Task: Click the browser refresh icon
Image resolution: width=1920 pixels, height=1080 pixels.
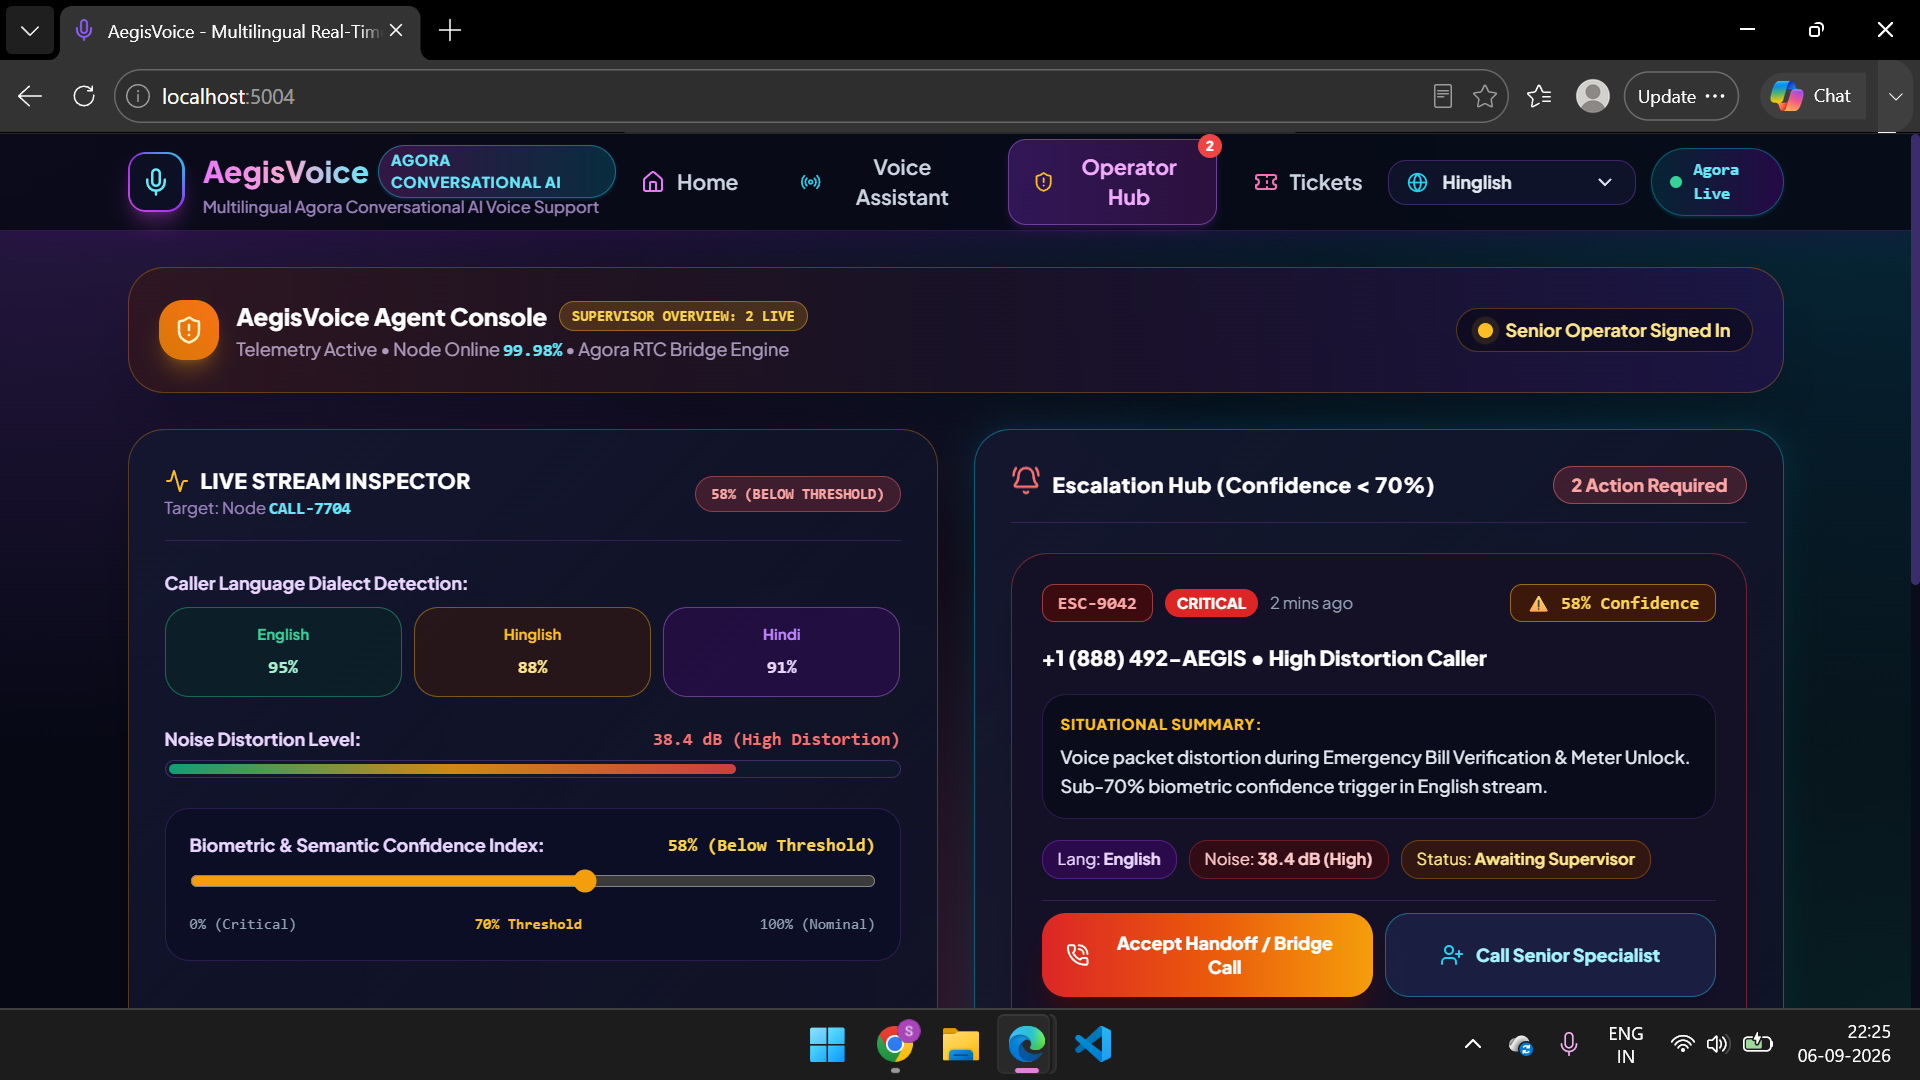Action: pos(84,96)
